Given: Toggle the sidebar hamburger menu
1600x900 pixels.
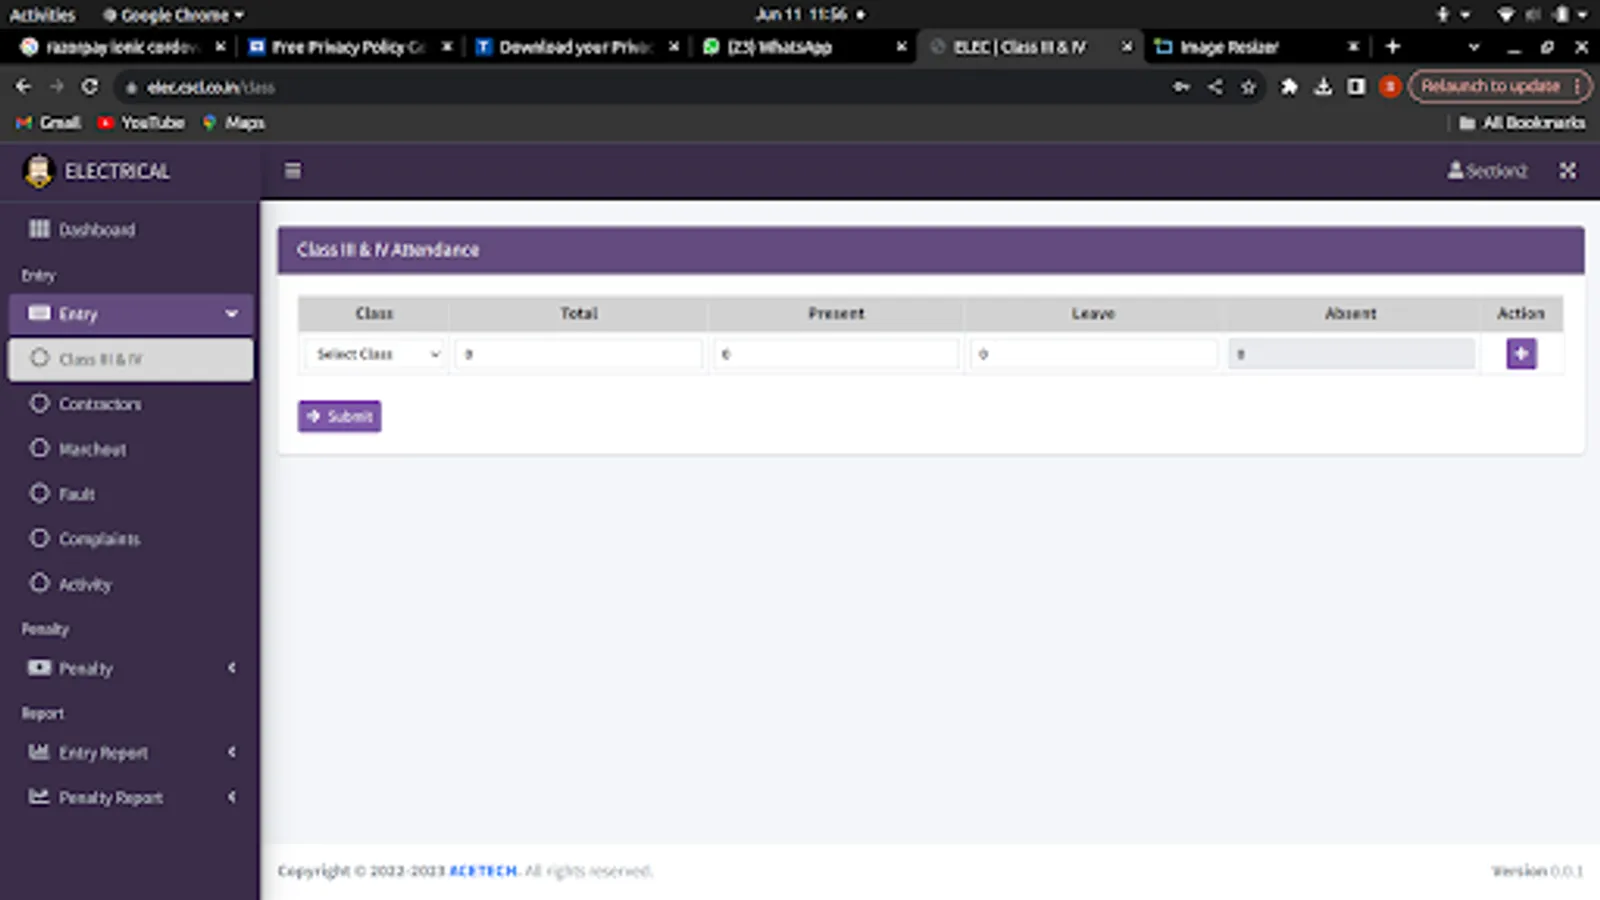Looking at the screenshot, I should tap(292, 171).
